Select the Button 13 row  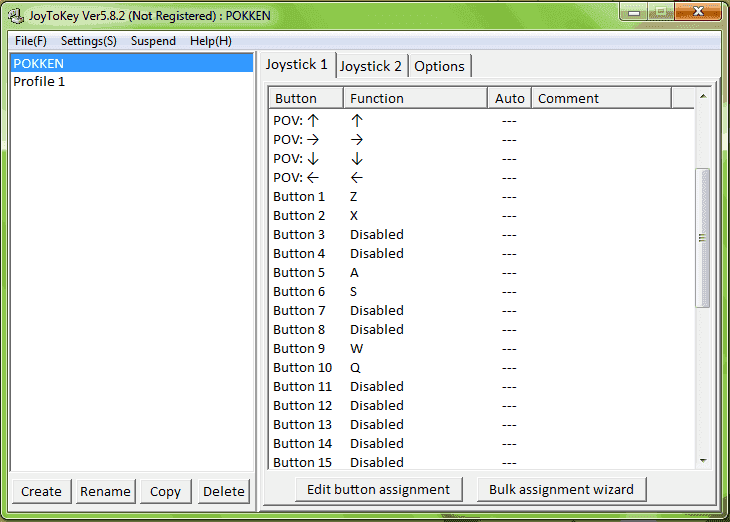(x=482, y=425)
